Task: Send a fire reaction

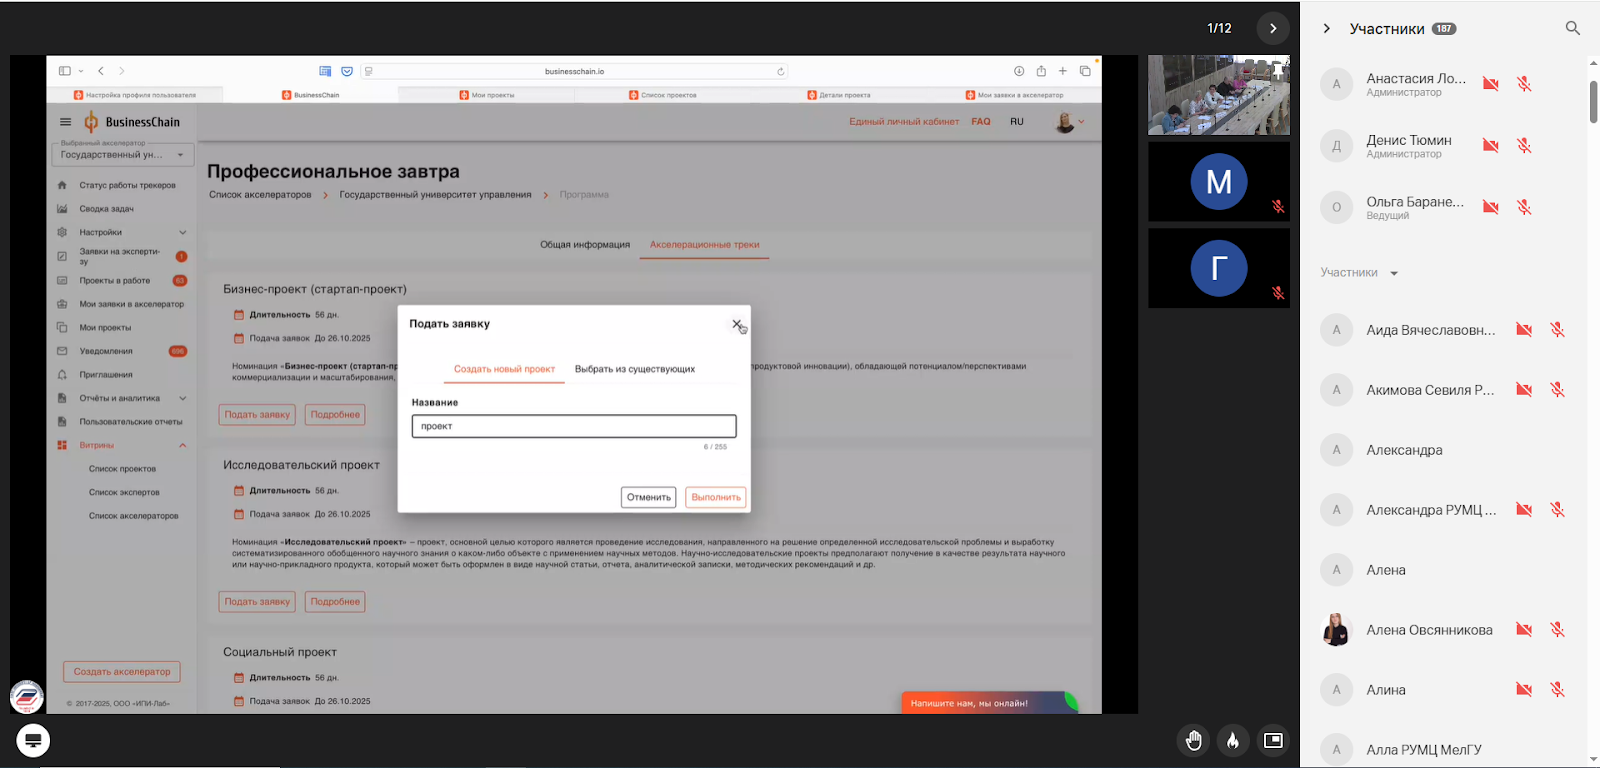Action: (x=1233, y=740)
